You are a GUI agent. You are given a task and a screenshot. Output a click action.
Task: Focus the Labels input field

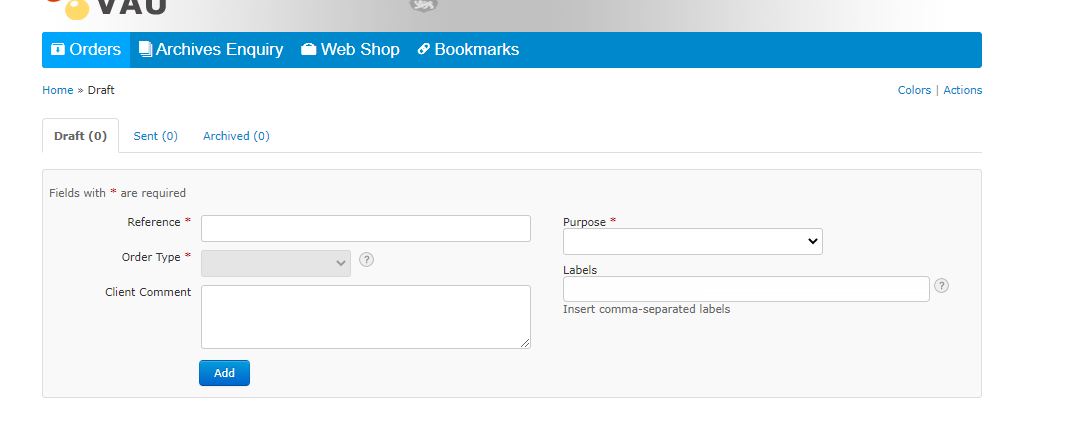pyautogui.click(x=745, y=289)
